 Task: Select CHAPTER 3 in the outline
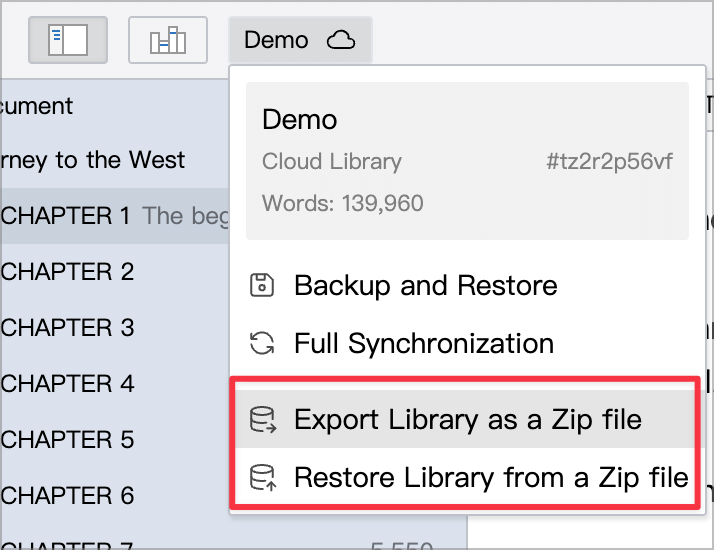(x=115, y=328)
